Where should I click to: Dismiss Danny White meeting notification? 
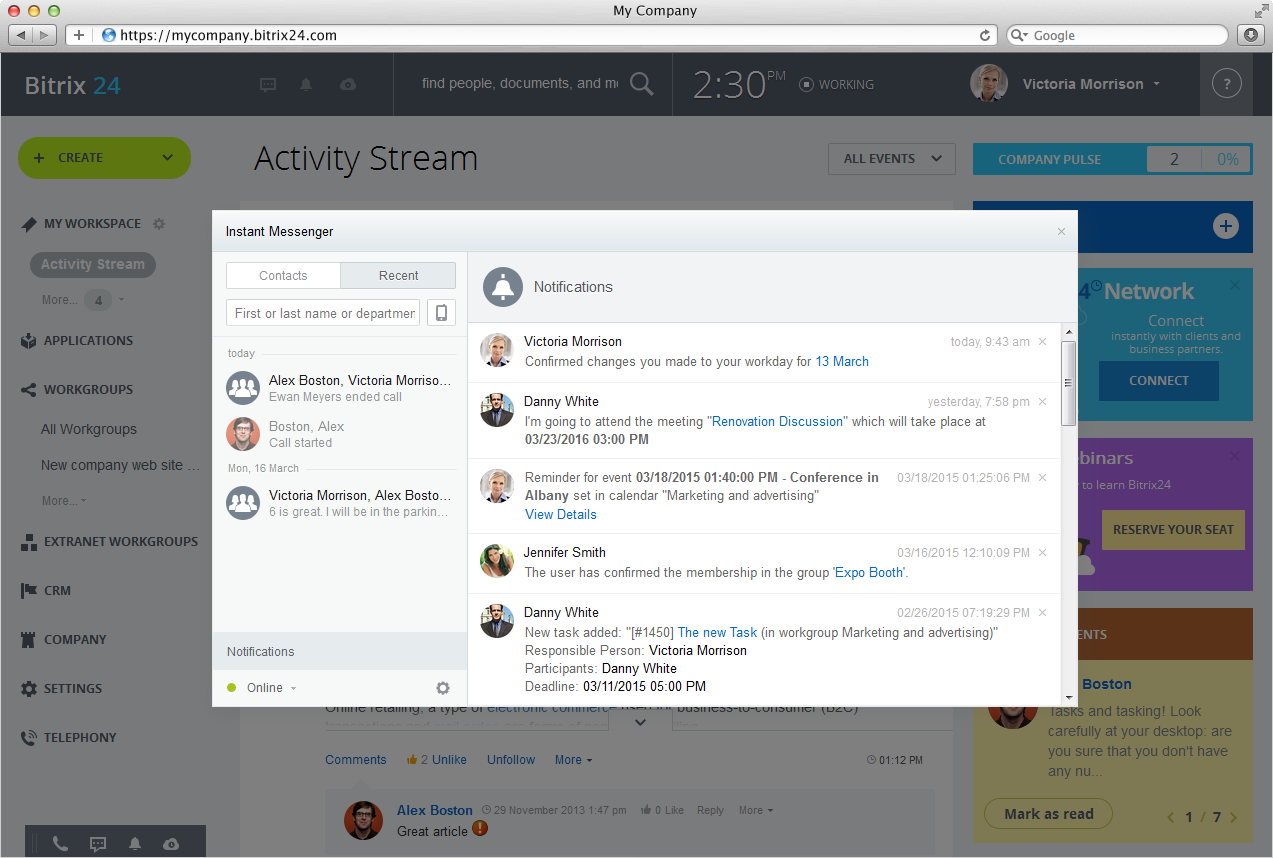click(x=1042, y=402)
